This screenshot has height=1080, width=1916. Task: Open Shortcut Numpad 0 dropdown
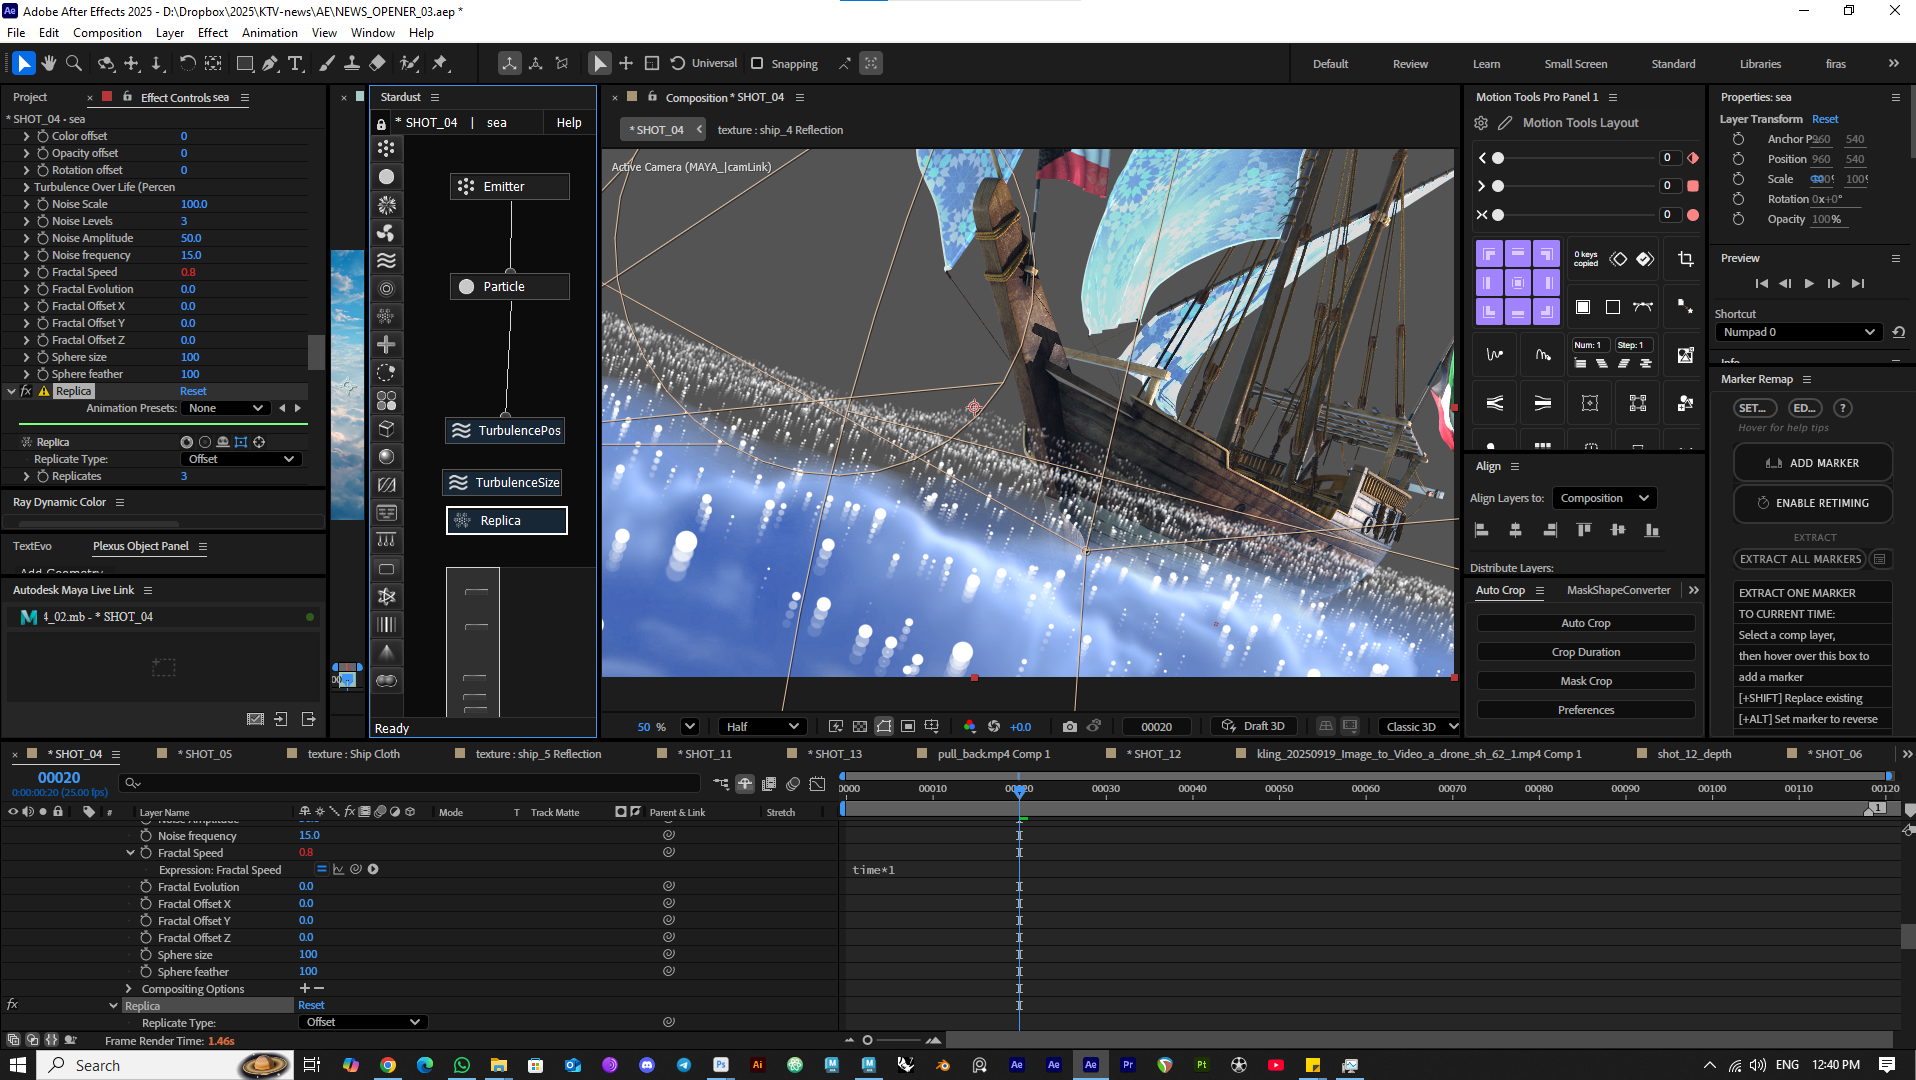pos(1798,332)
